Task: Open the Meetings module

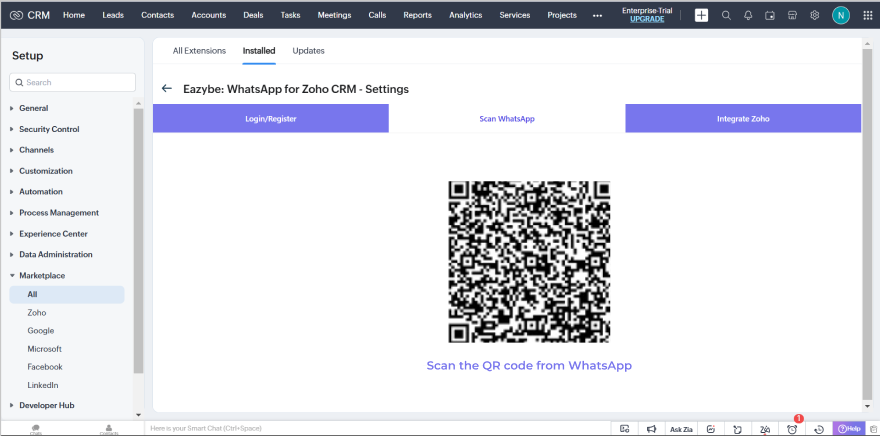Action: pyautogui.click(x=334, y=15)
